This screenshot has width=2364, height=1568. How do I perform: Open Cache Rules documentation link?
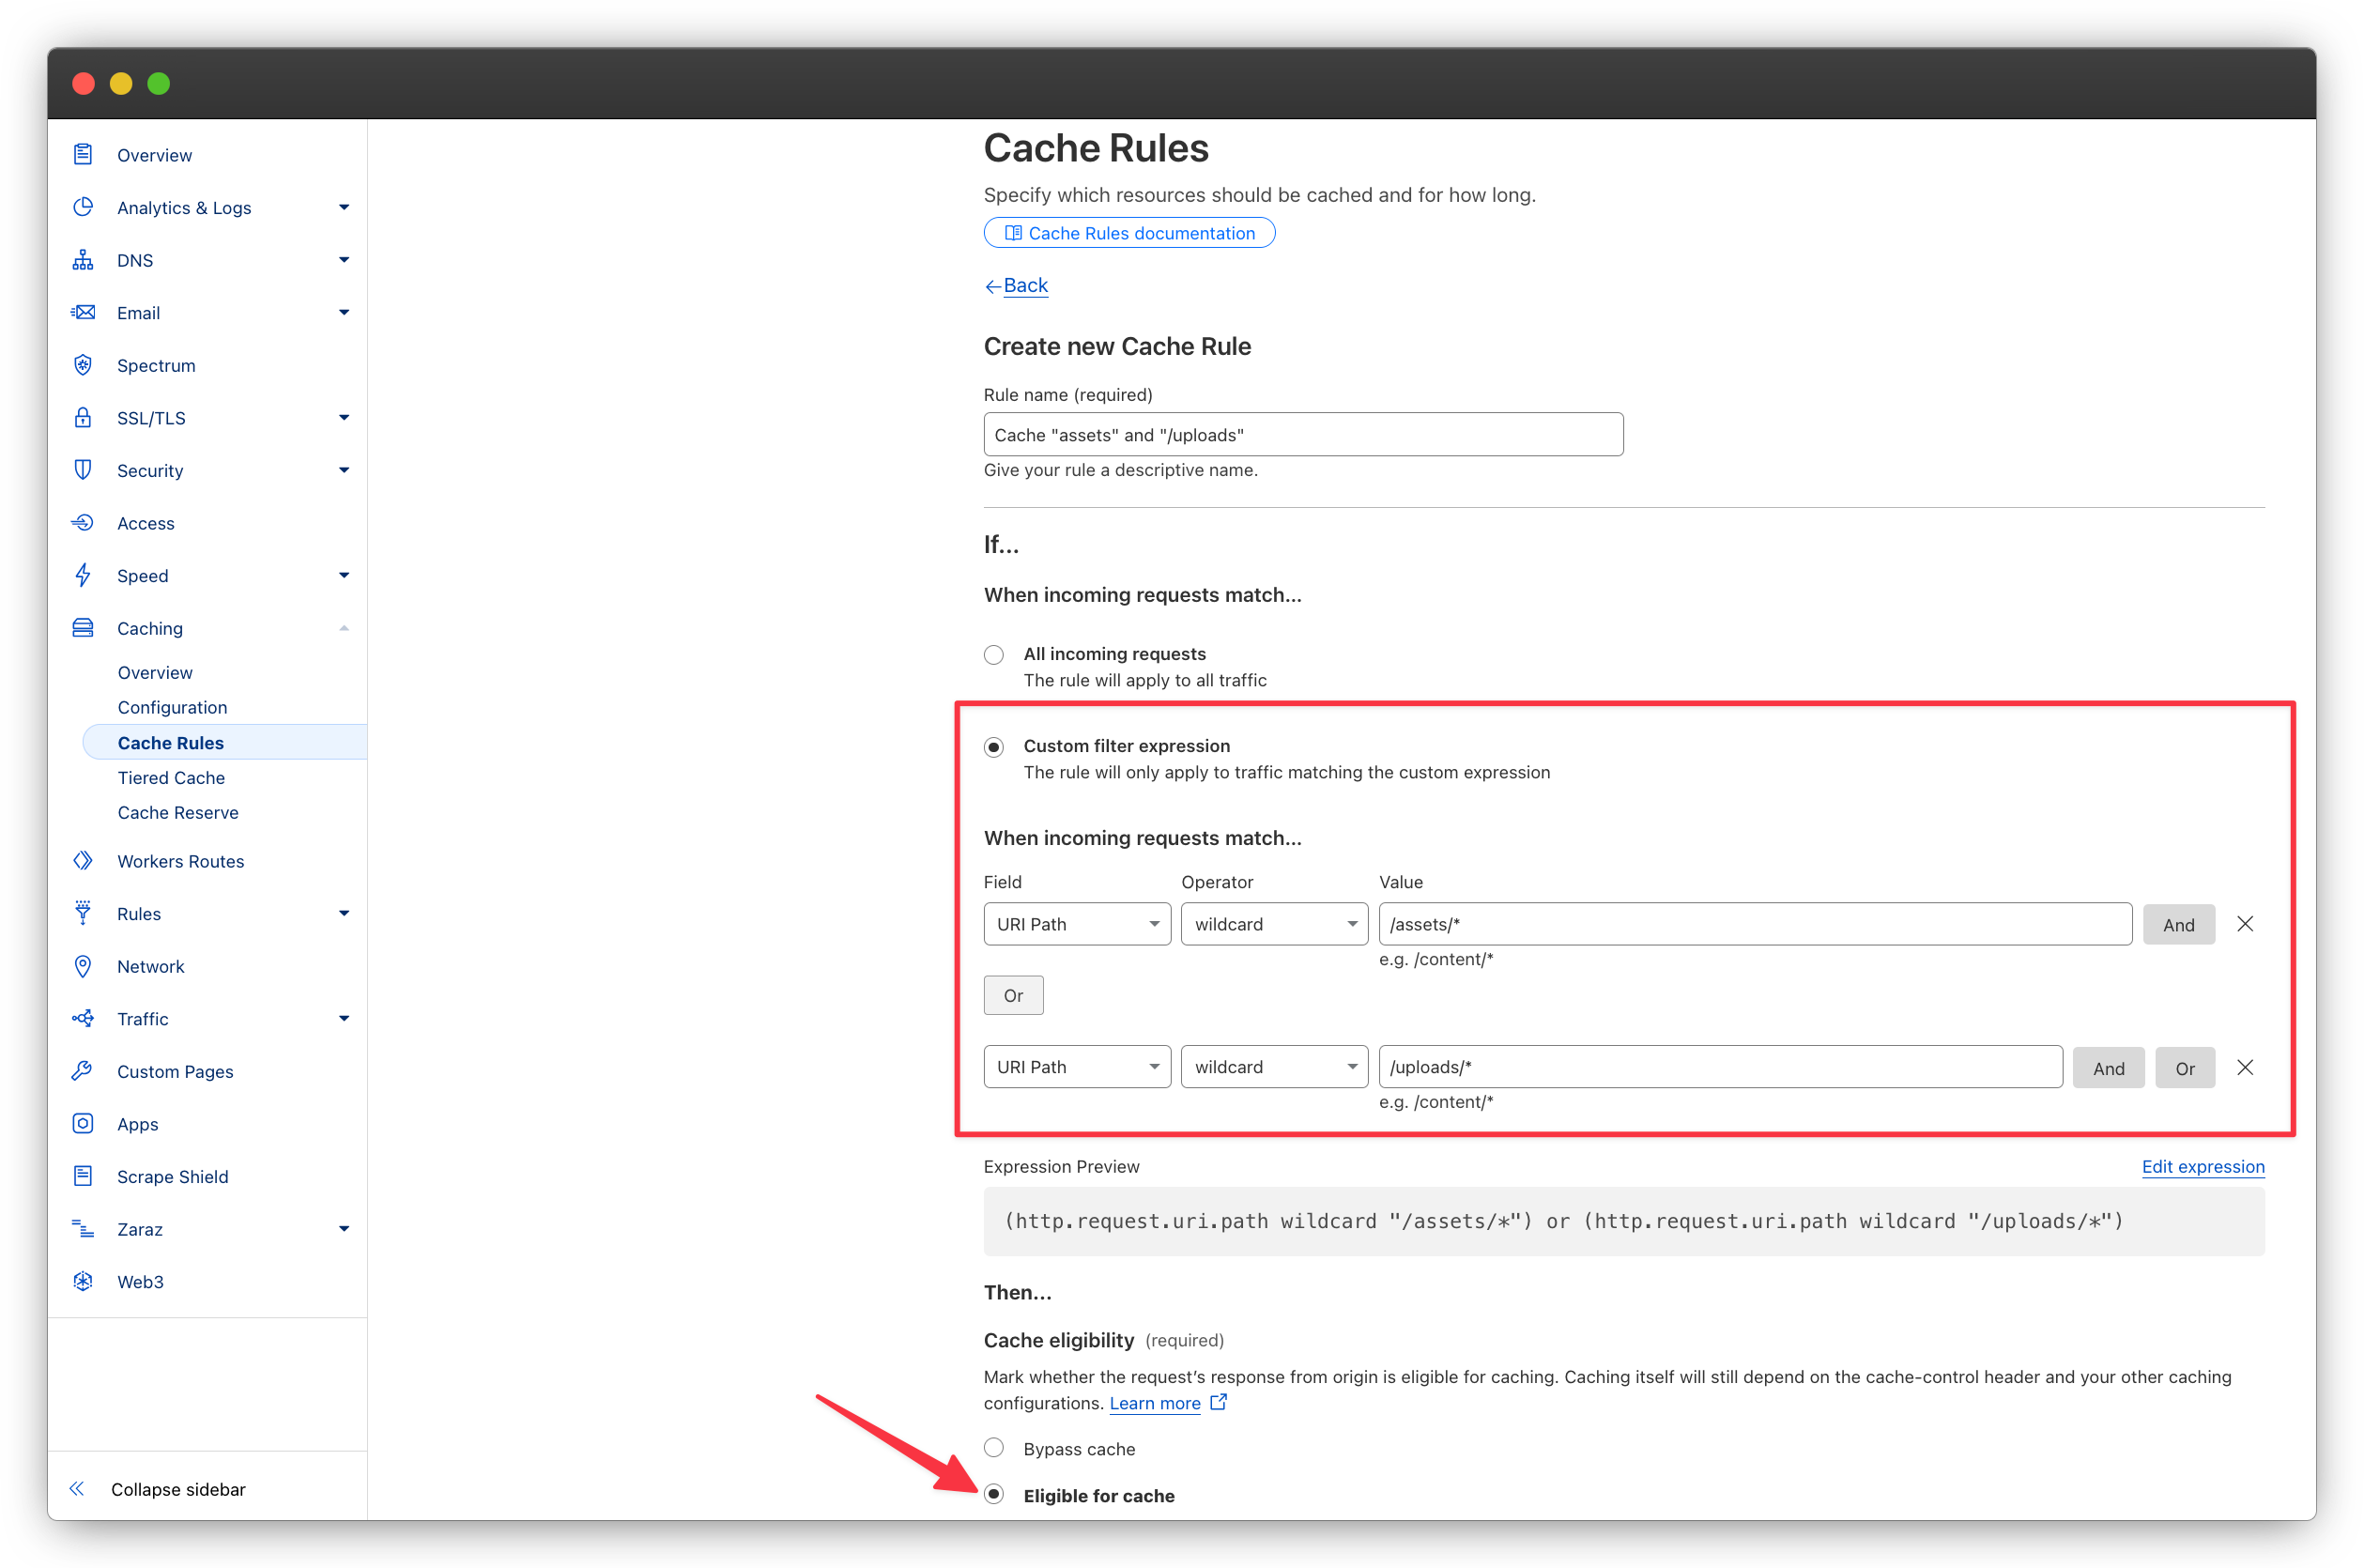coord(1129,233)
